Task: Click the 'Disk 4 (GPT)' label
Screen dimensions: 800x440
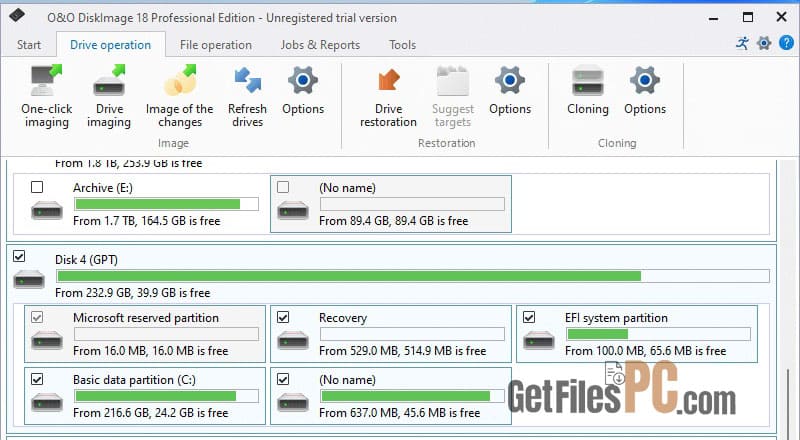Action: [x=86, y=260]
